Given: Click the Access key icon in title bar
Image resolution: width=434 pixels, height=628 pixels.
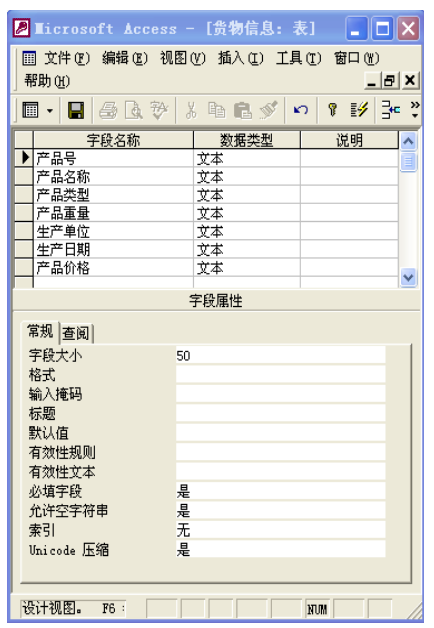Looking at the screenshot, I should coord(21,28).
